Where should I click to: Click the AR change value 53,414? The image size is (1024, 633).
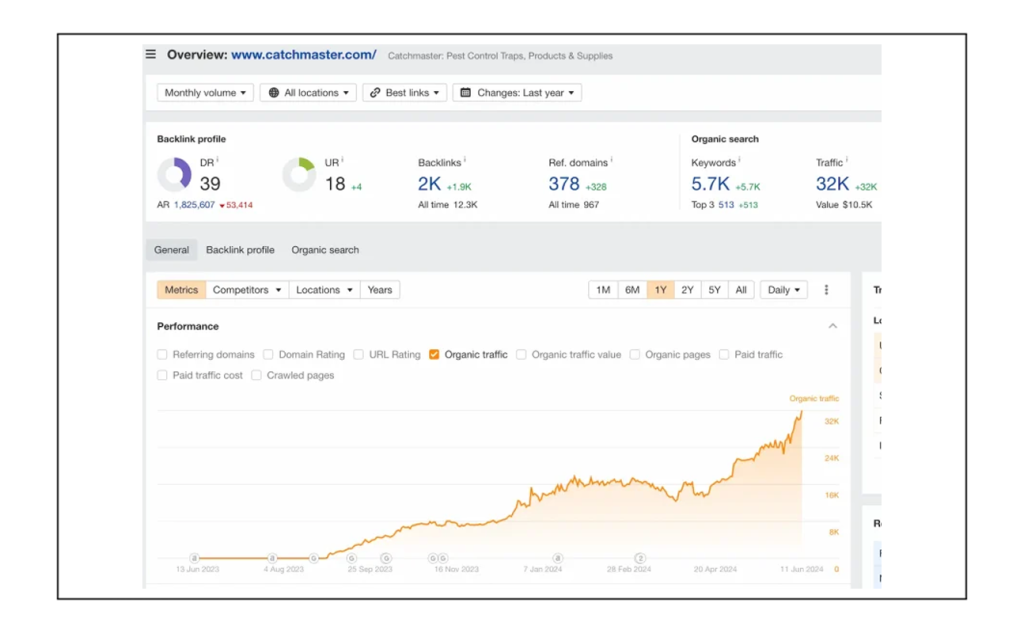click(236, 205)
